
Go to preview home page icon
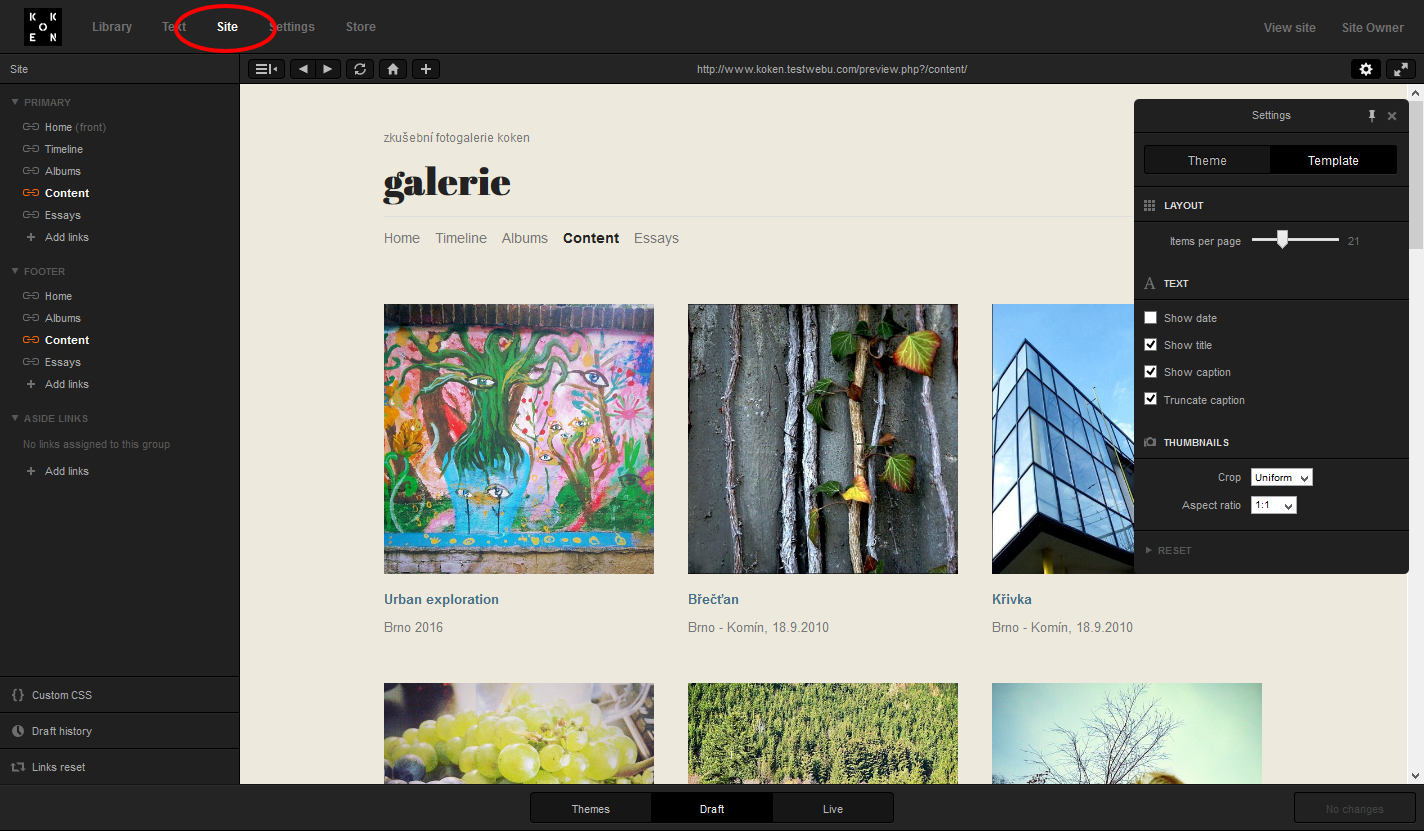(393, 69)
